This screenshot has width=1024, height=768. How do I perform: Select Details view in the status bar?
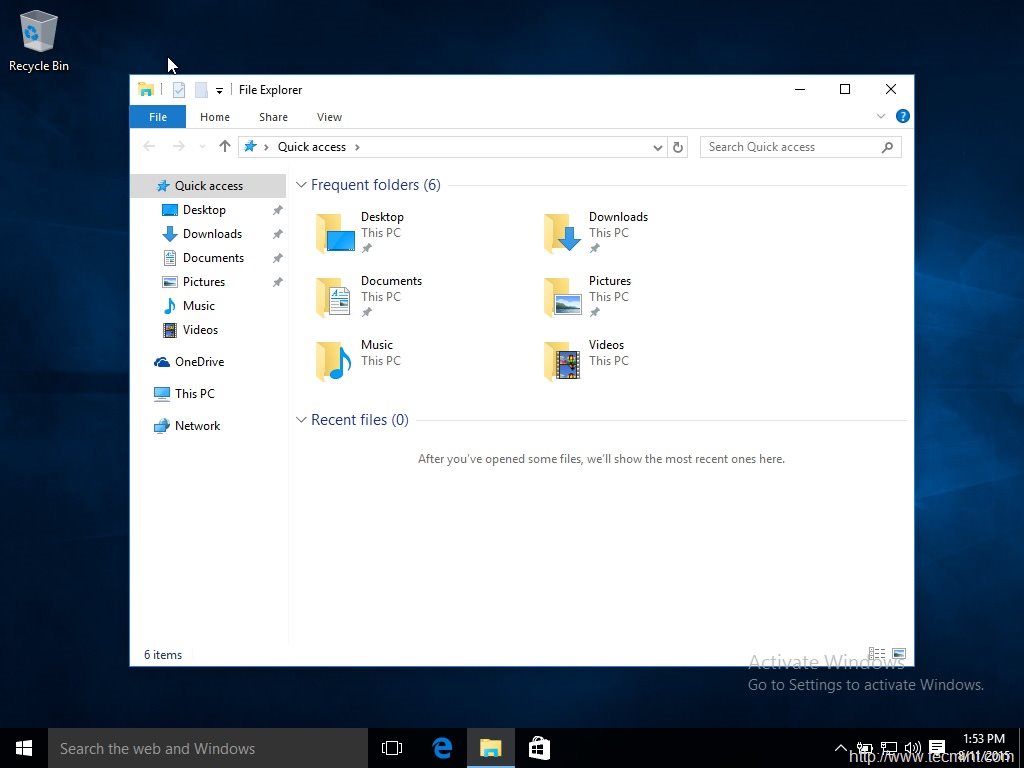tap(876, 653)
